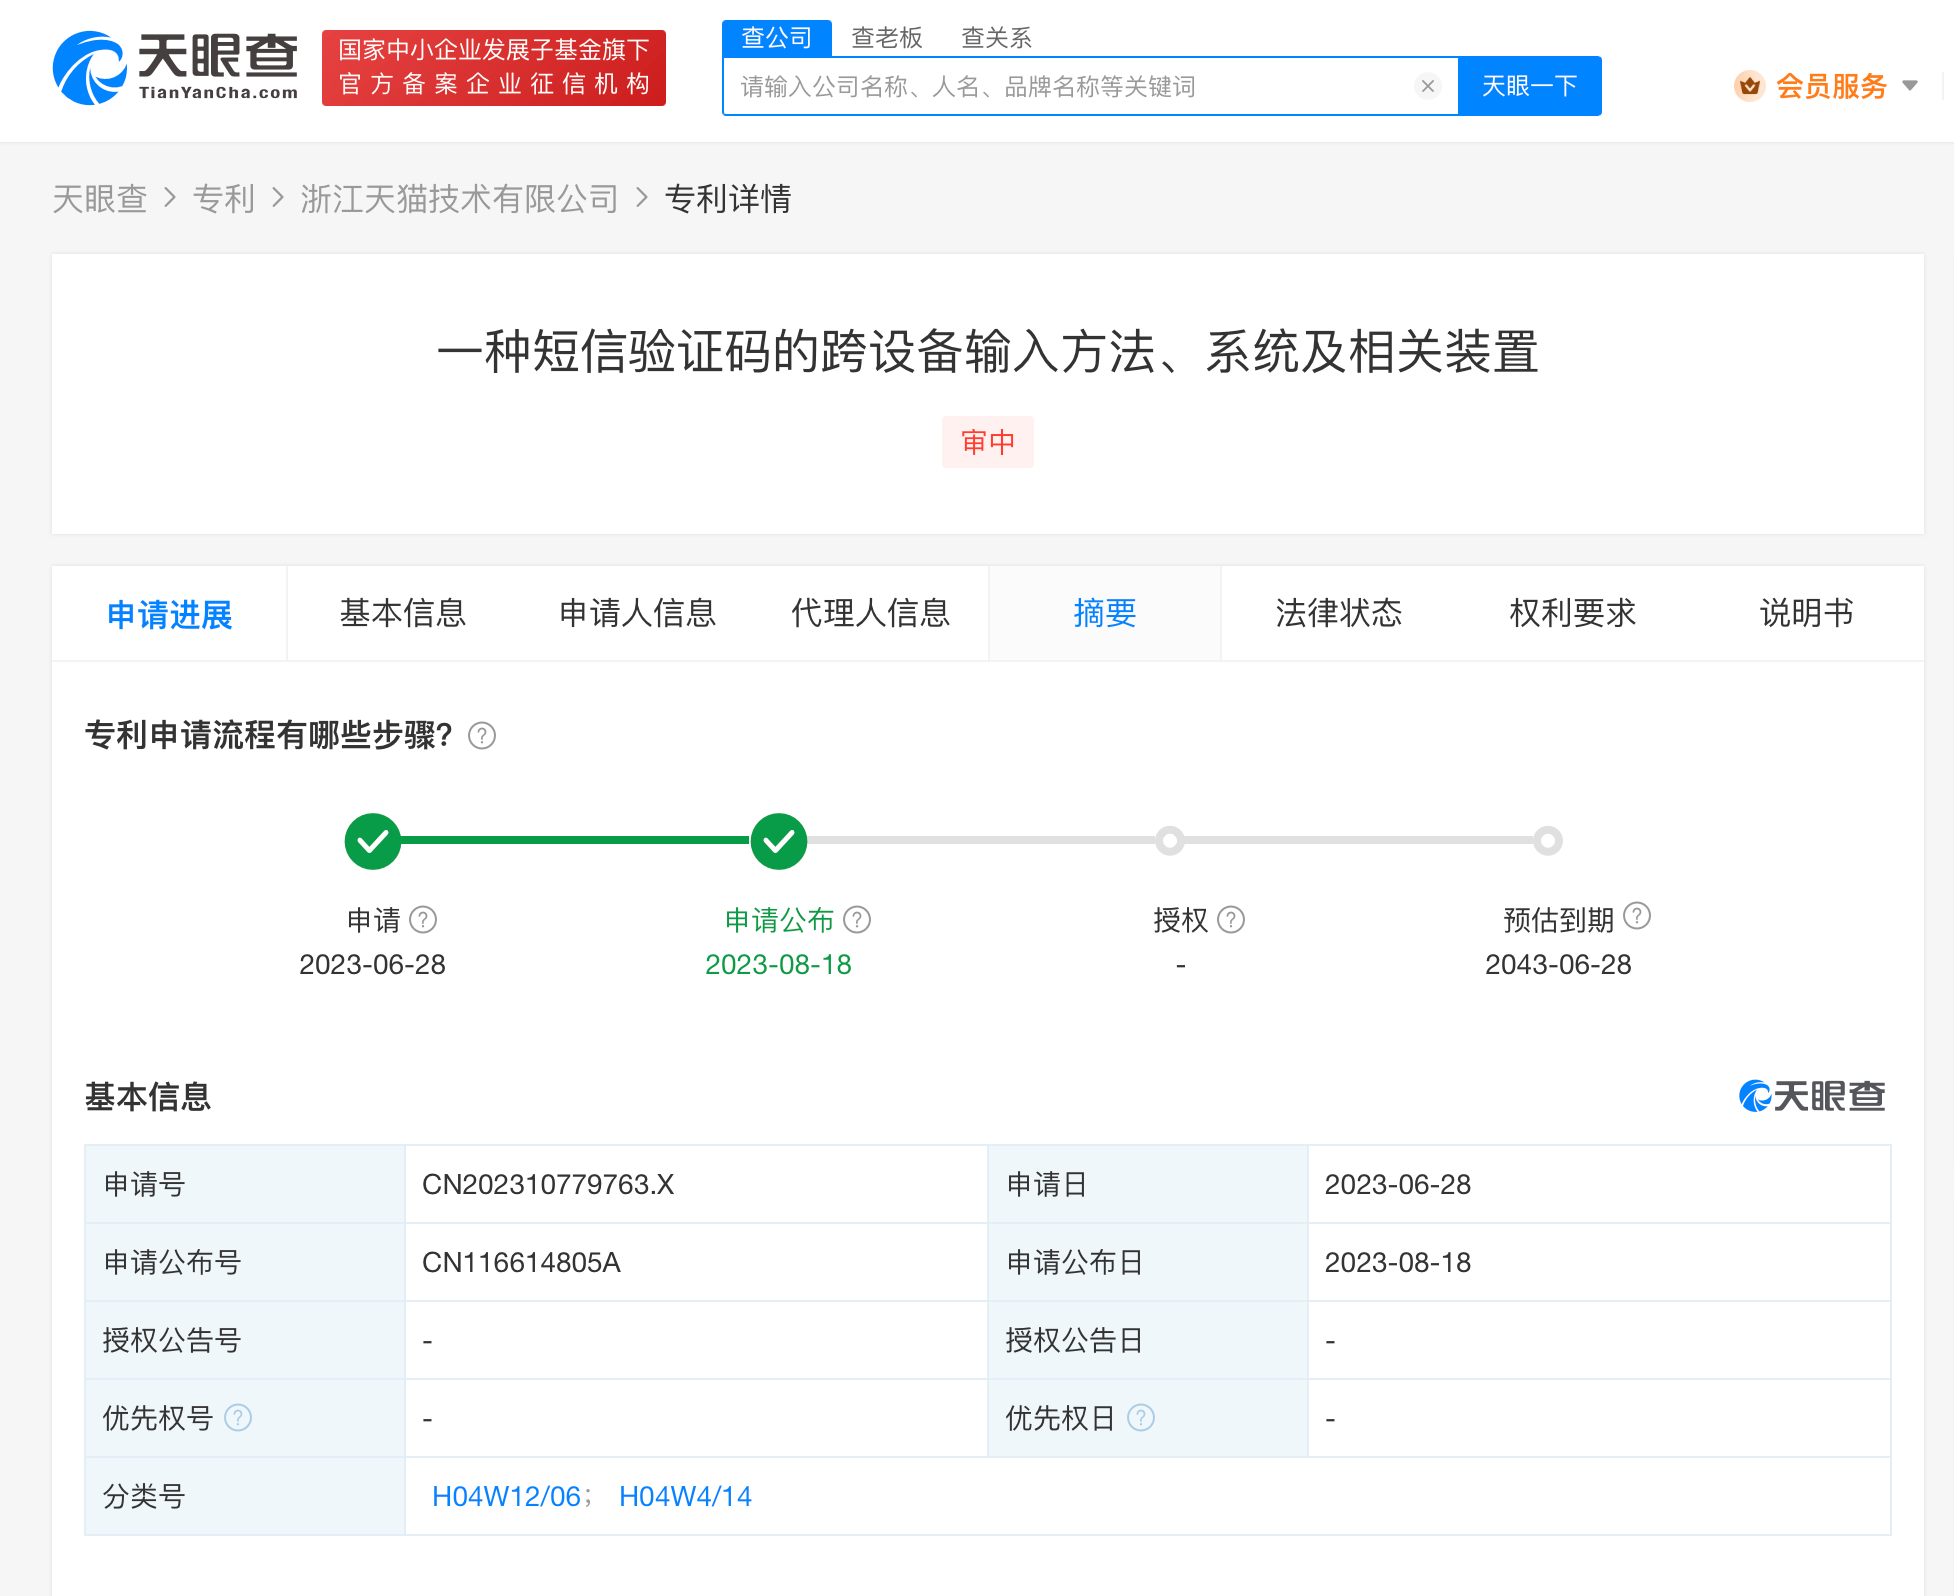
Task: Open the 摘要 tab
Action: 1104,612
